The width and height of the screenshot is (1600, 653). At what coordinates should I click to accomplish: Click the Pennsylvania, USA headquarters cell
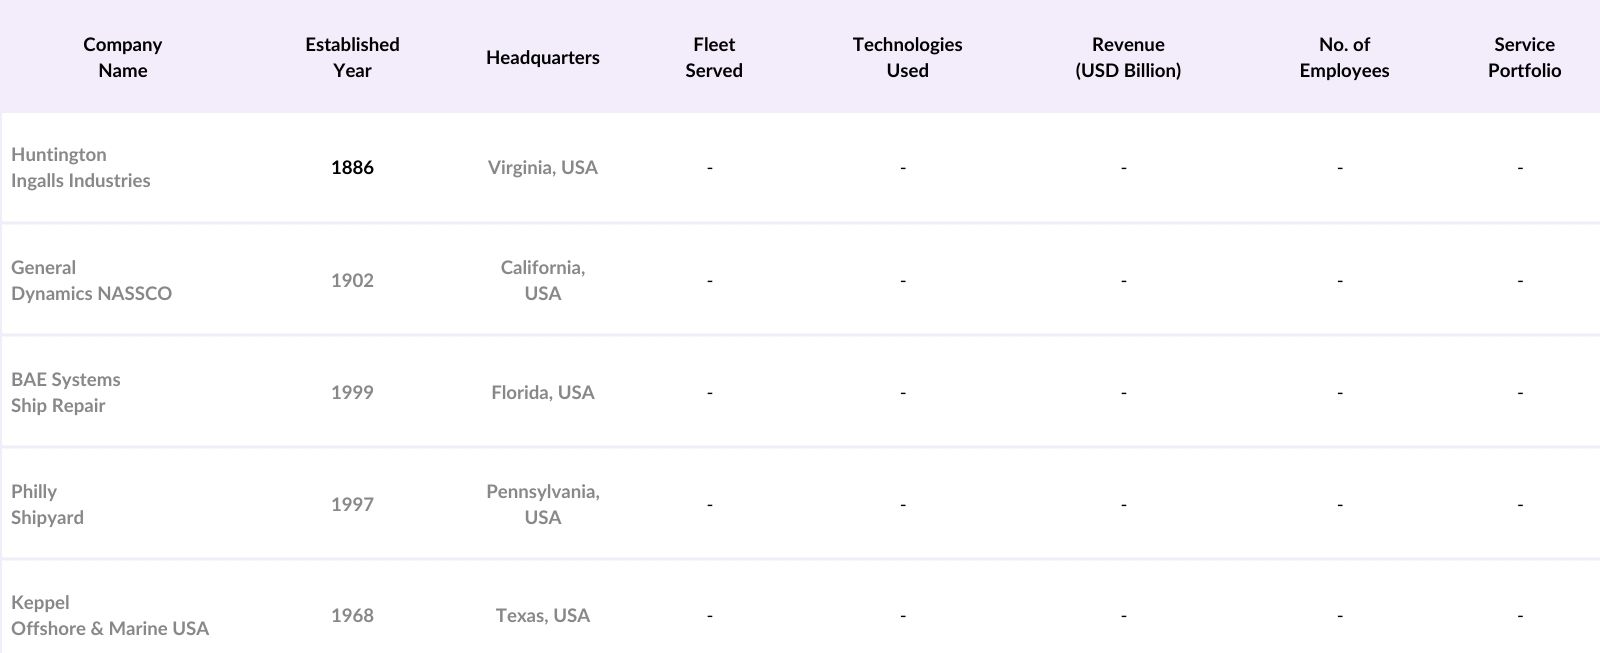(x=543, y=504)
